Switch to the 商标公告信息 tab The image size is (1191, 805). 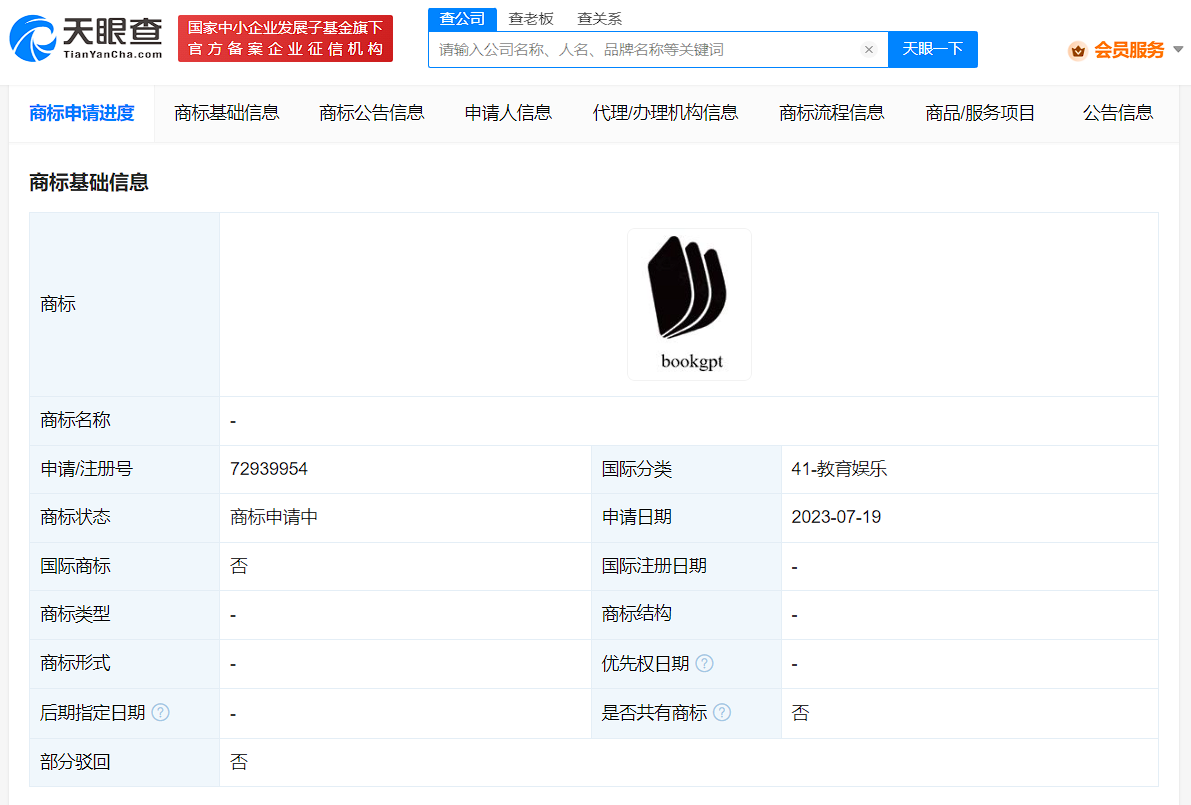(x=371, y=113)
